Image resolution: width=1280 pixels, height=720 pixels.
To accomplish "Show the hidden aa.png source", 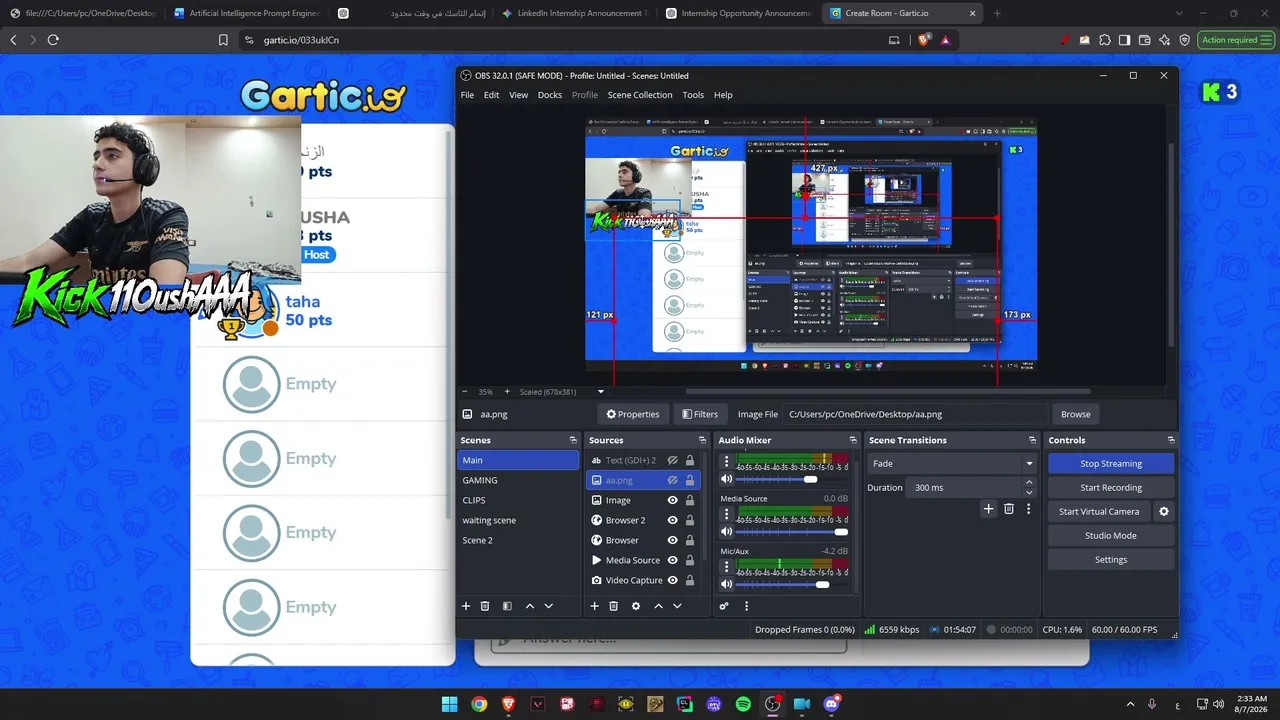I will coord(673,480).
